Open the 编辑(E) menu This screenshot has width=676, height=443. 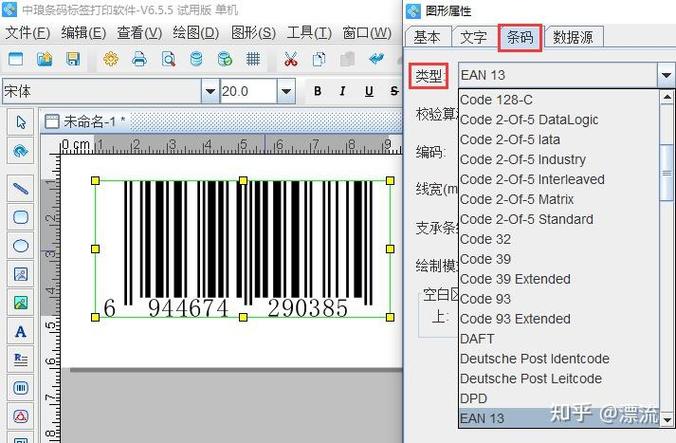(83, 33)
